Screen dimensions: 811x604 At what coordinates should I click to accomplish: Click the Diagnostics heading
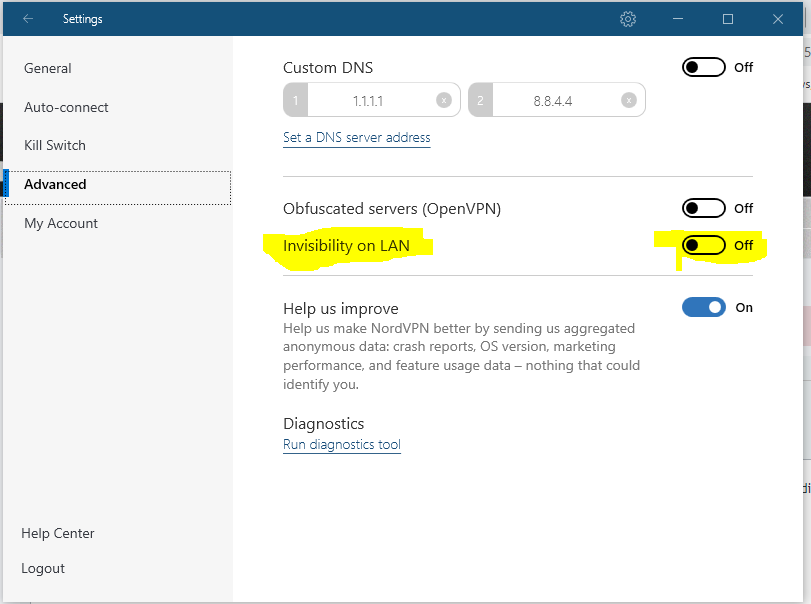324,424
